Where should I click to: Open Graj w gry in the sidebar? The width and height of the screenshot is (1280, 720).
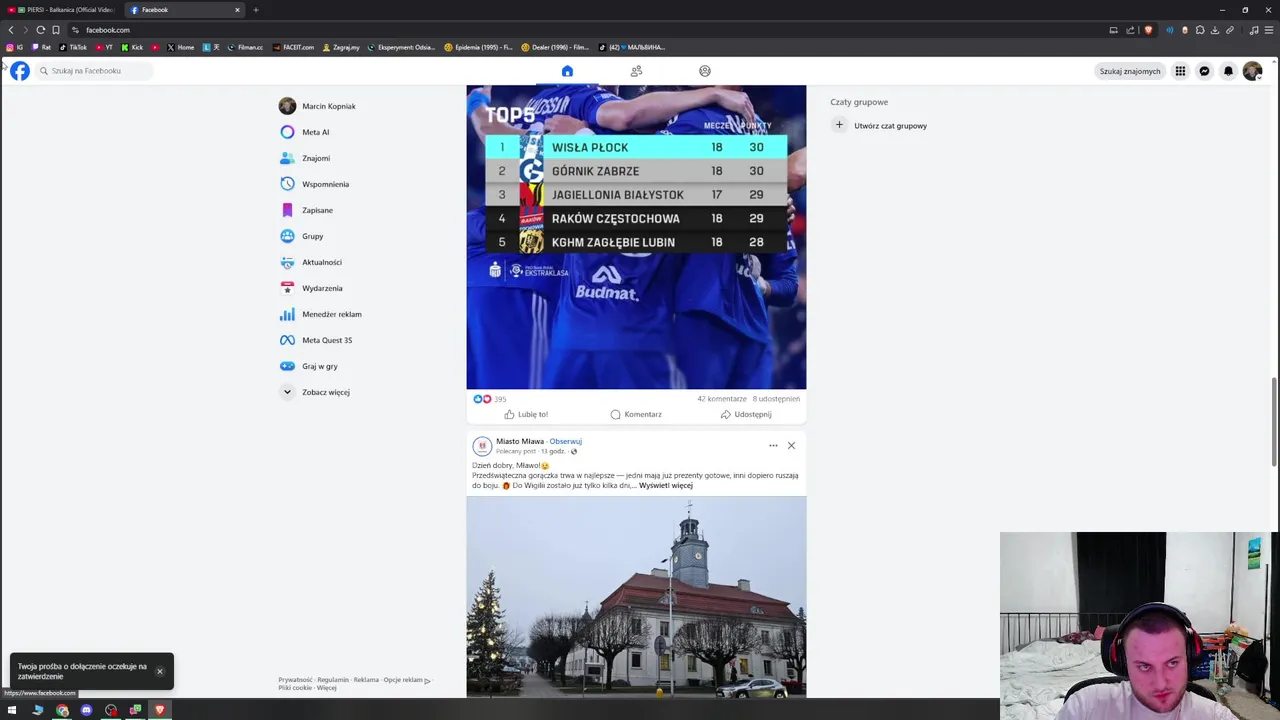coord(308,366)
